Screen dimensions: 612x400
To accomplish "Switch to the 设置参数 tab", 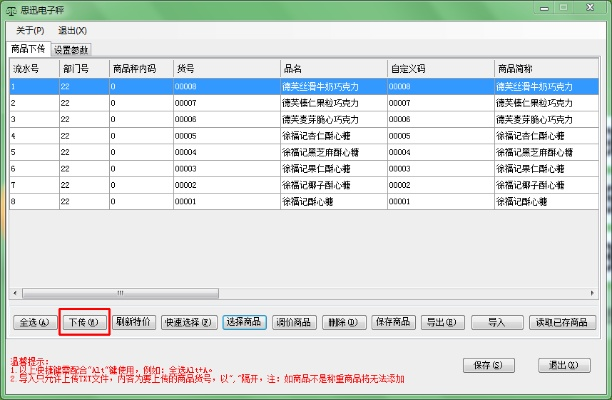I will coord(71,48).
